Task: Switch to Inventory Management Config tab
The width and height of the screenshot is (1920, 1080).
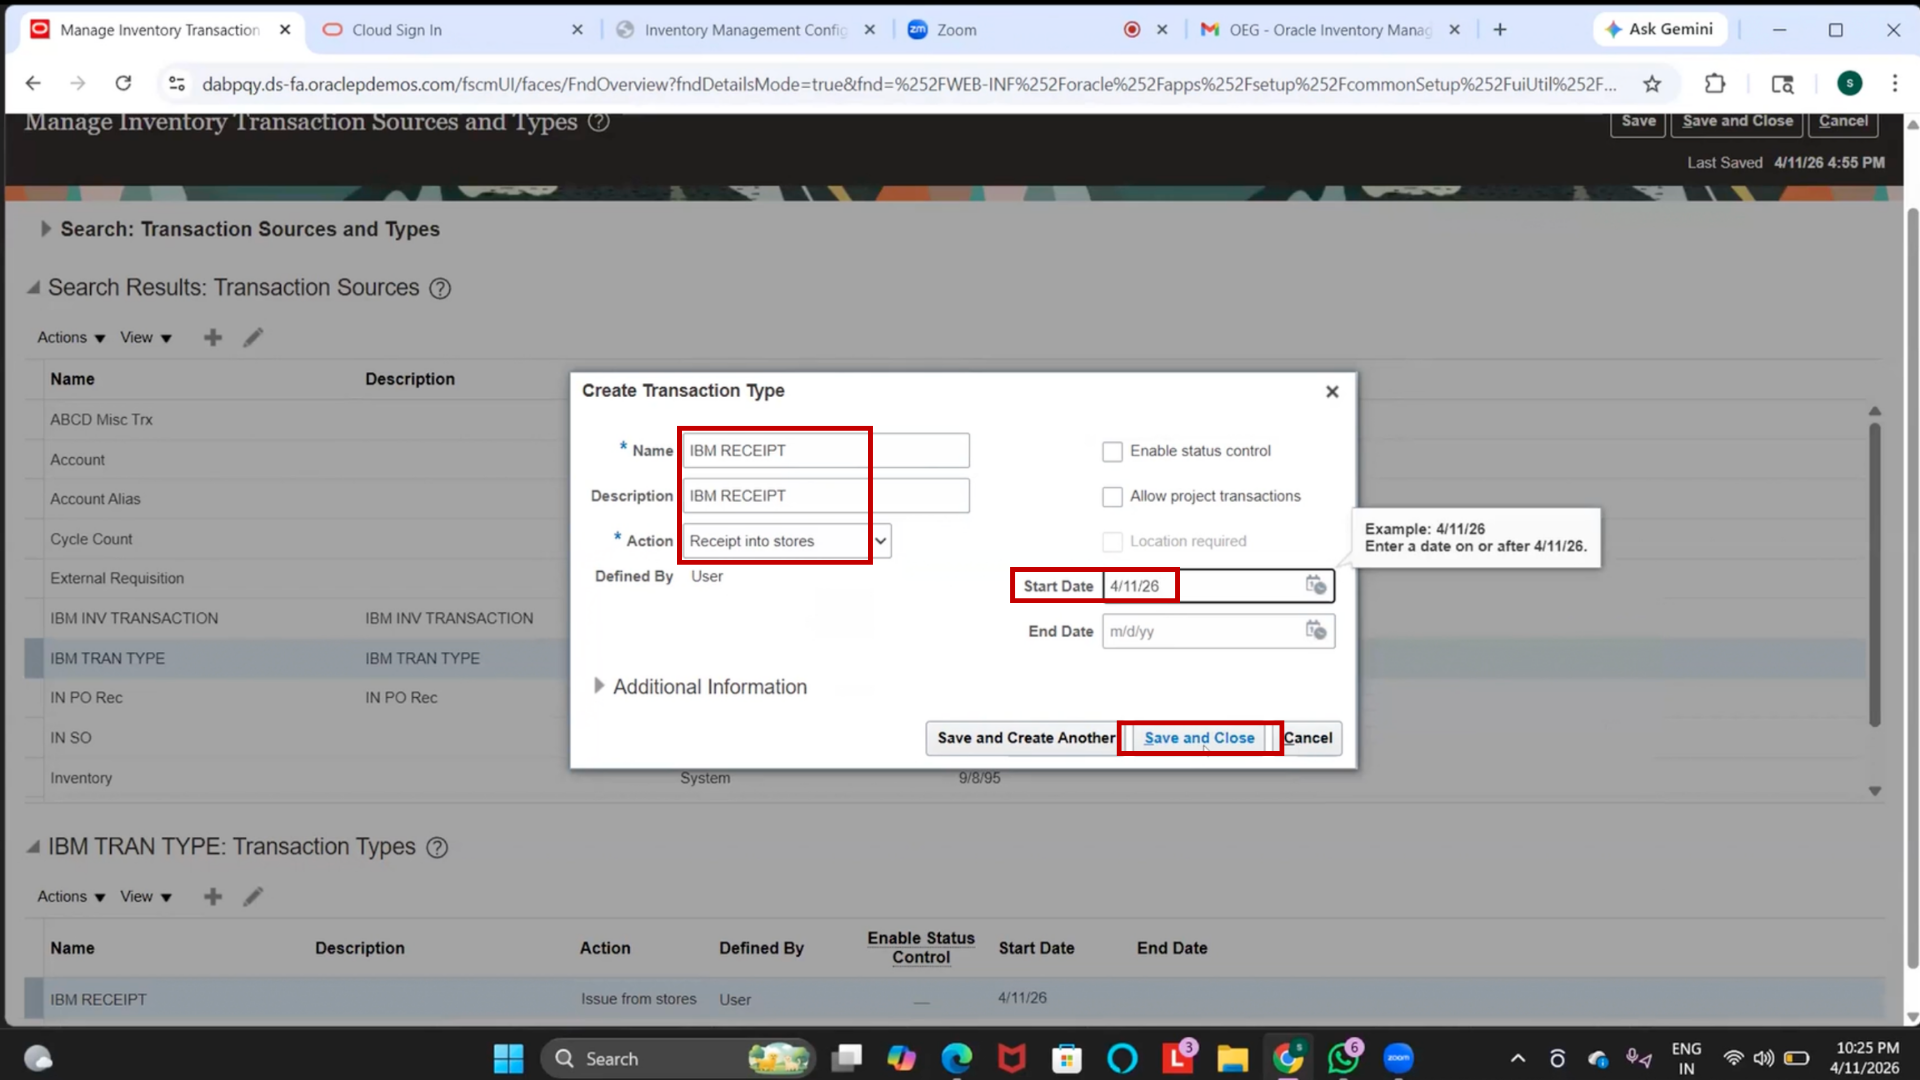Action: pos(745,30)
